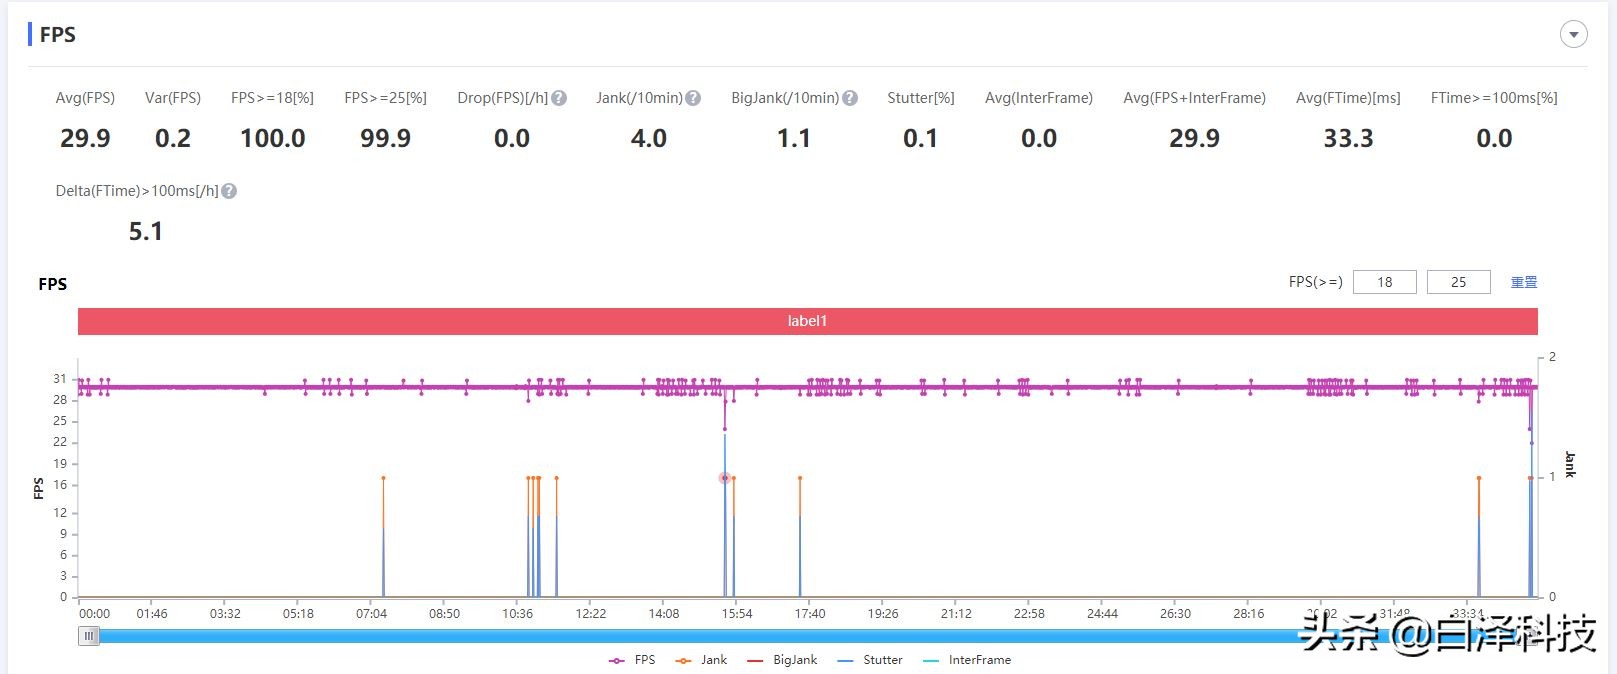This screenshot has width=1617, height=674.
Task: Toggle InterFrame series in legend
Action: 967,660
